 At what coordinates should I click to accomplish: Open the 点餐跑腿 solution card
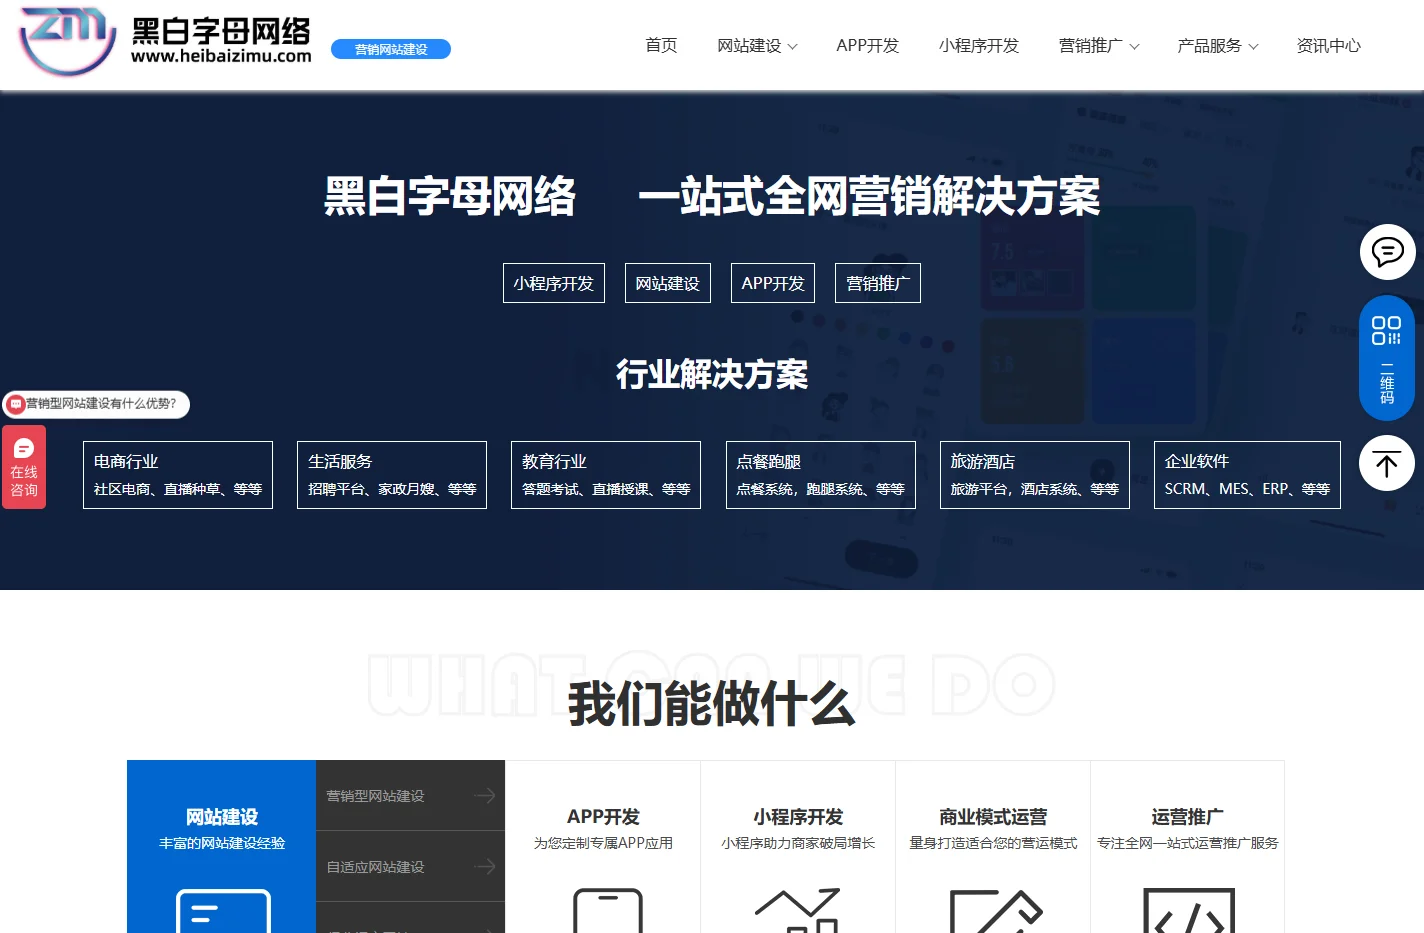821,475
